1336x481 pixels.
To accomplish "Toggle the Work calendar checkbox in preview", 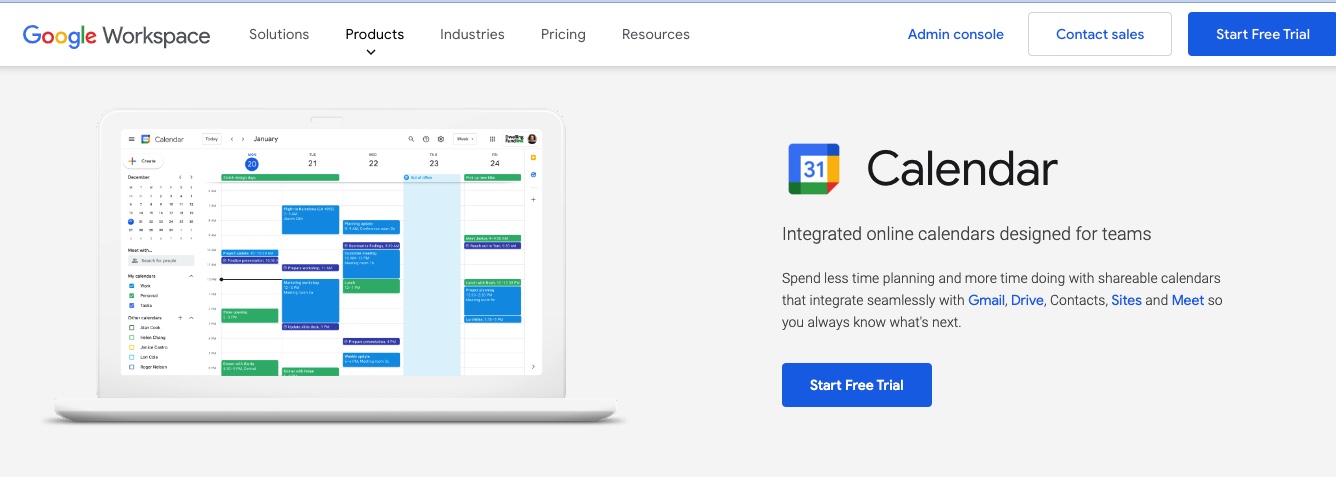I will tap(131, 286).
